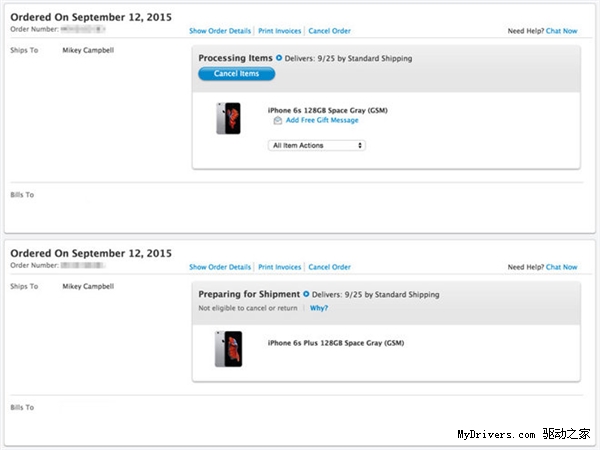Click the Why? link about cancel eligibility

[x=319, y=308]
